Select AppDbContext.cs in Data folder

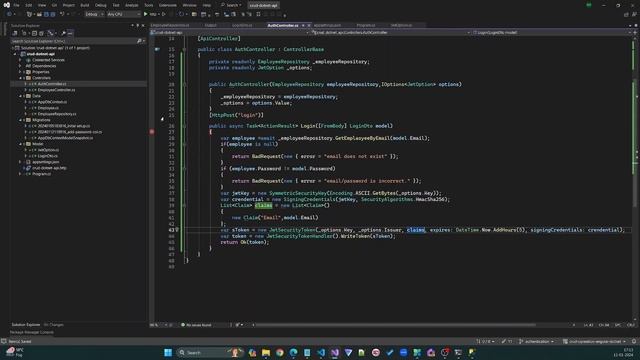[52, 102]
